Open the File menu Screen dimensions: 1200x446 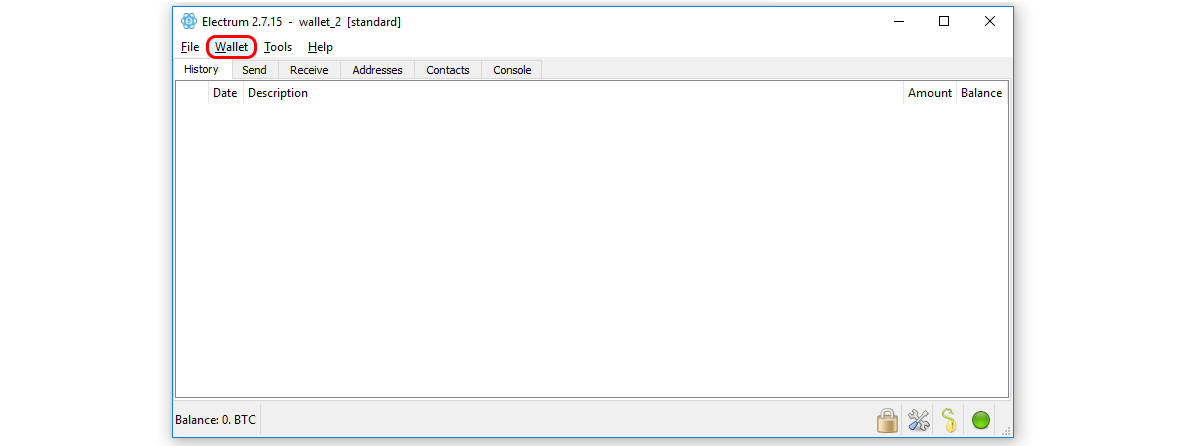point(190,47)
